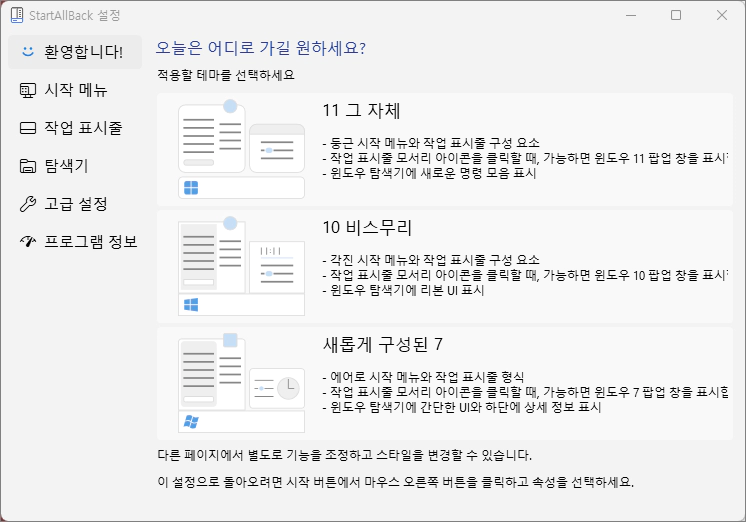Click the heading 오늘은 어디로 가길 원하세요?
746x522 pixels.
[x=261, y=48]
